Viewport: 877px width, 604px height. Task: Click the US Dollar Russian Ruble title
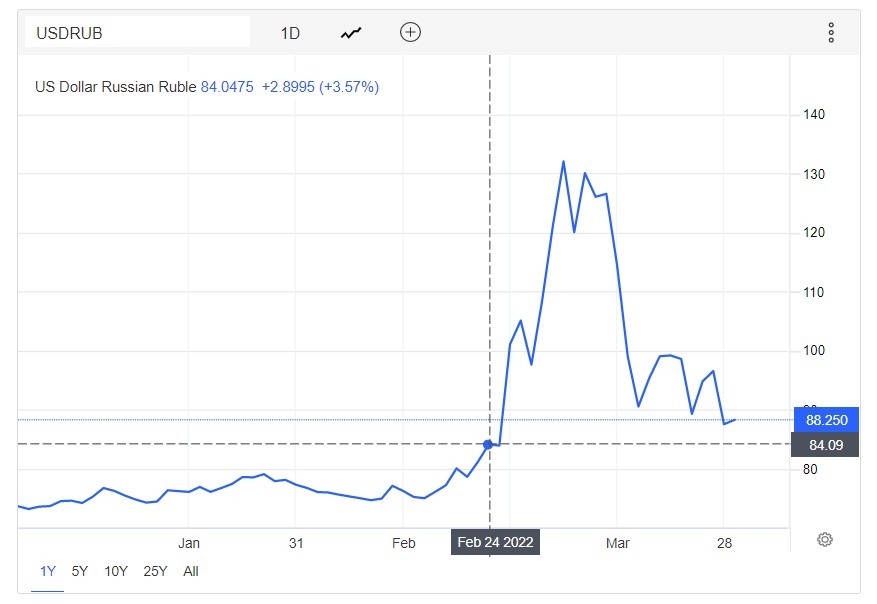pyautogui.click(x=116, y=87)
